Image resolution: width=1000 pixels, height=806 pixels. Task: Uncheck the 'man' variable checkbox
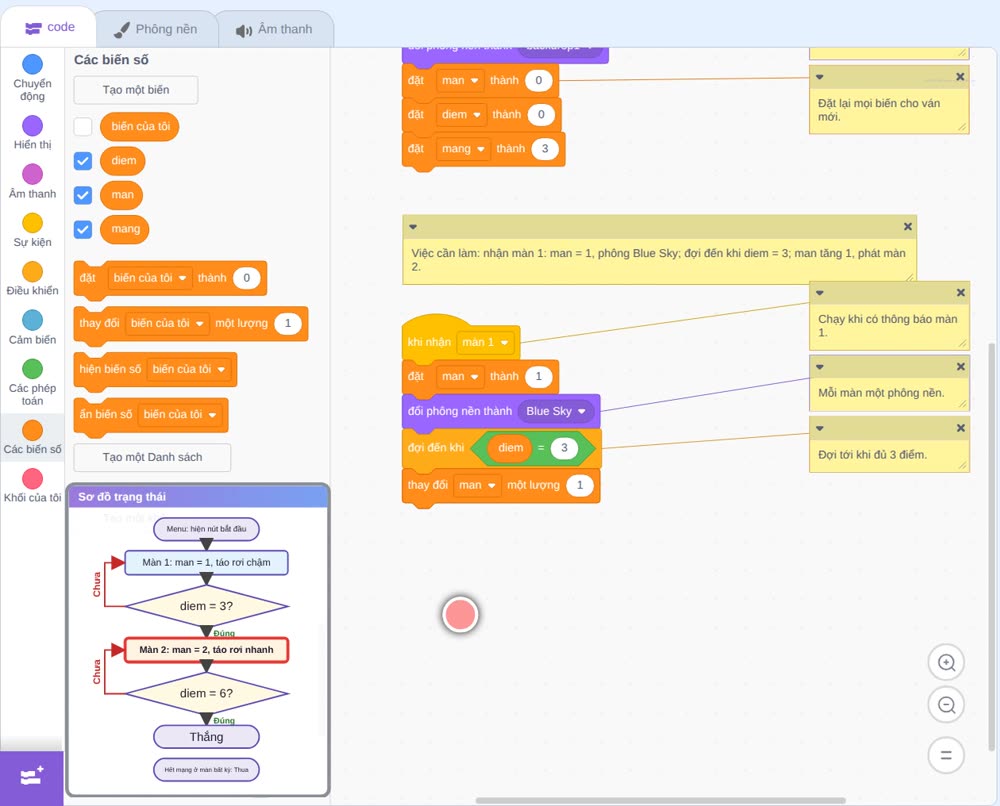click(83, 195)
